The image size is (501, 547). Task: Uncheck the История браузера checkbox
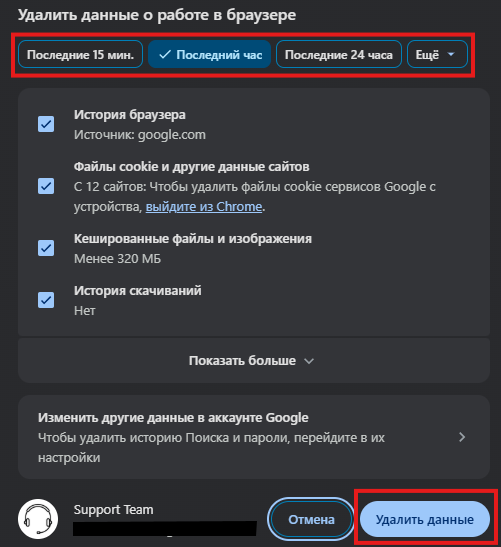tap(46, 124)
